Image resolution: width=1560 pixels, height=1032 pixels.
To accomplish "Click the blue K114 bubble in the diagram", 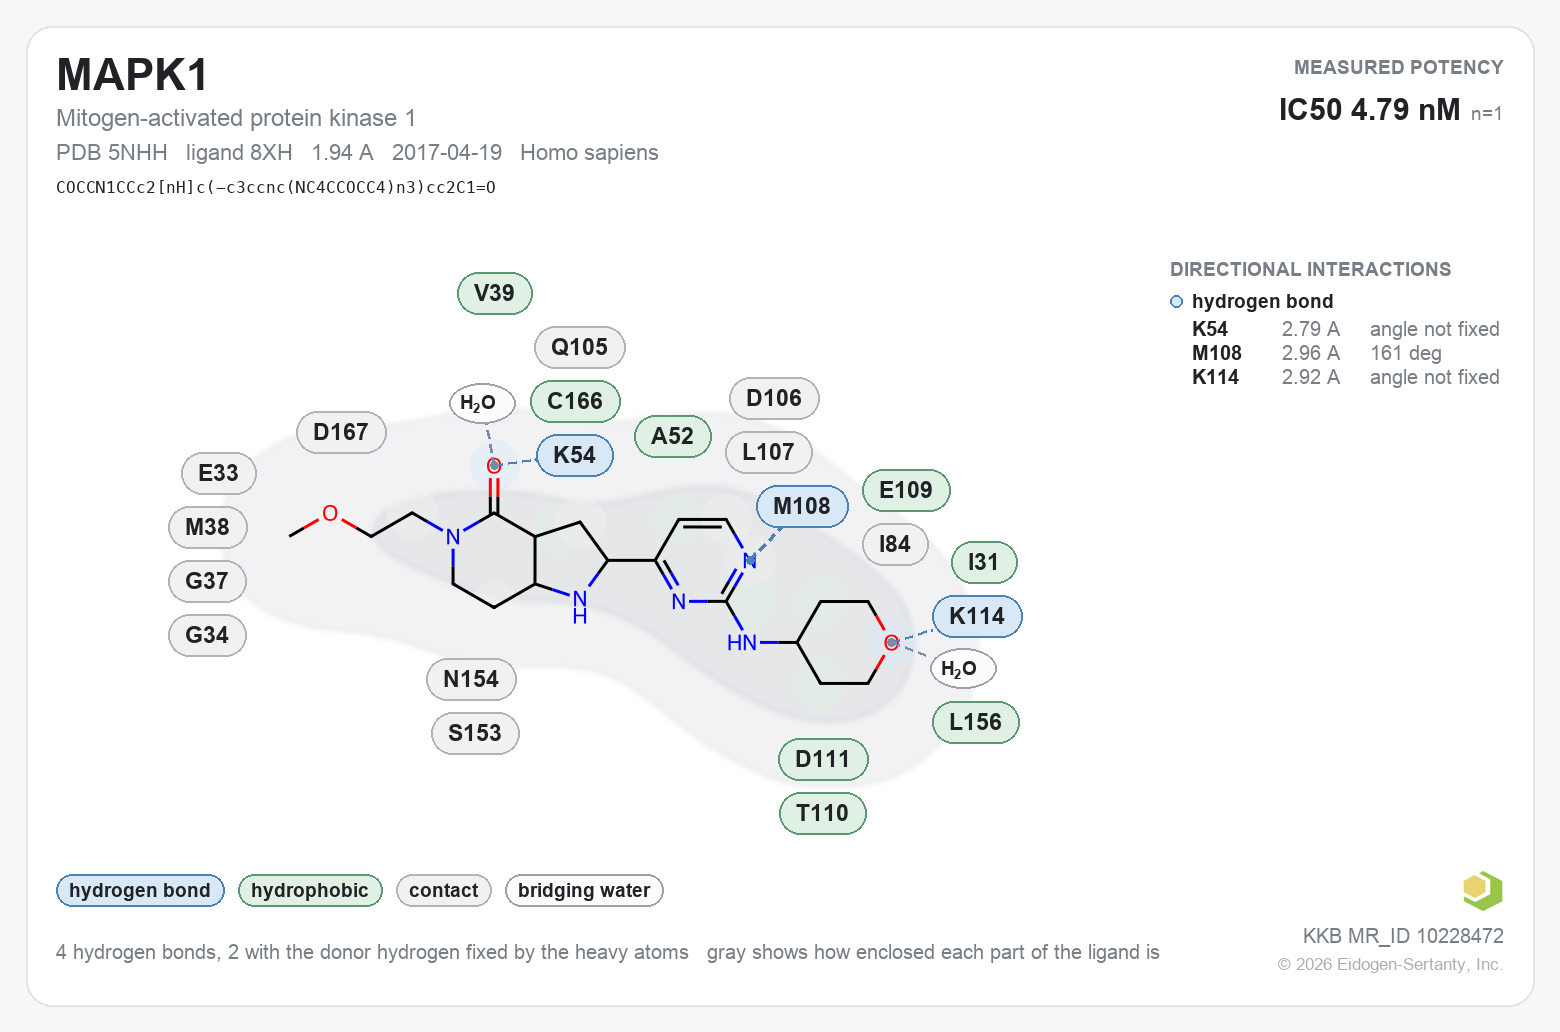I will [977, 617].
